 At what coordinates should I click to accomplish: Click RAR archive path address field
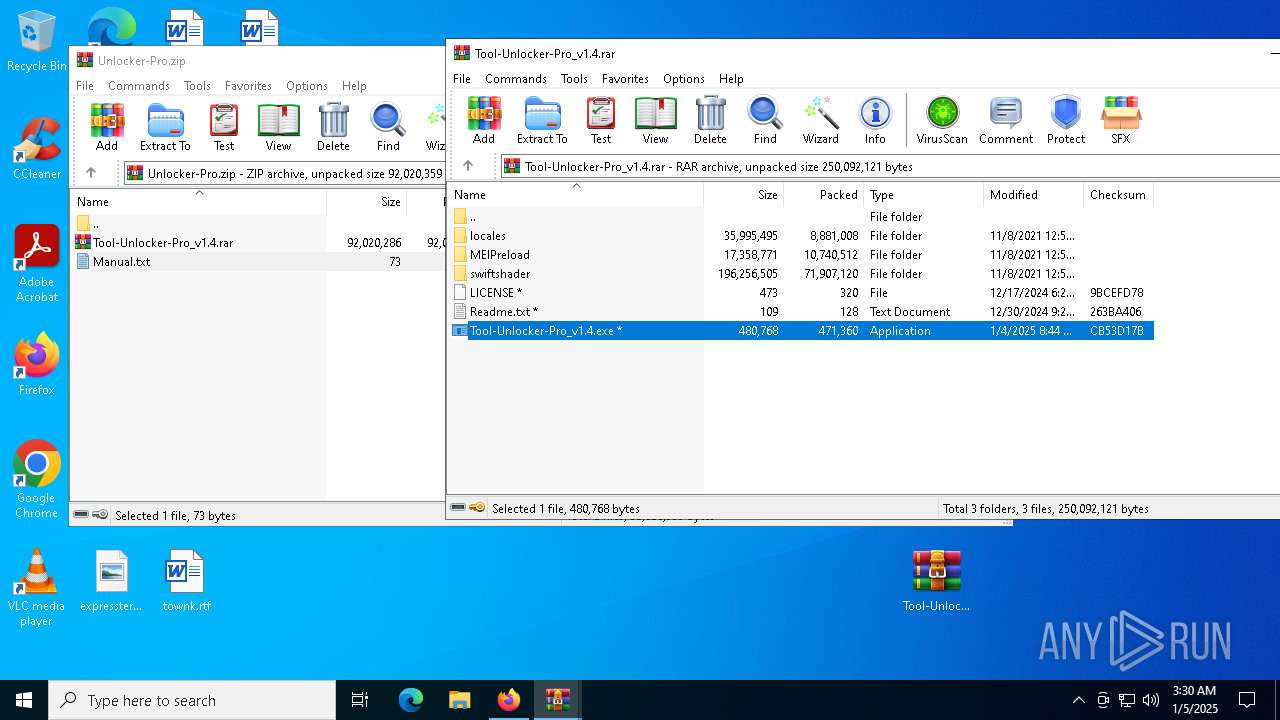click(x=890, y=167)
